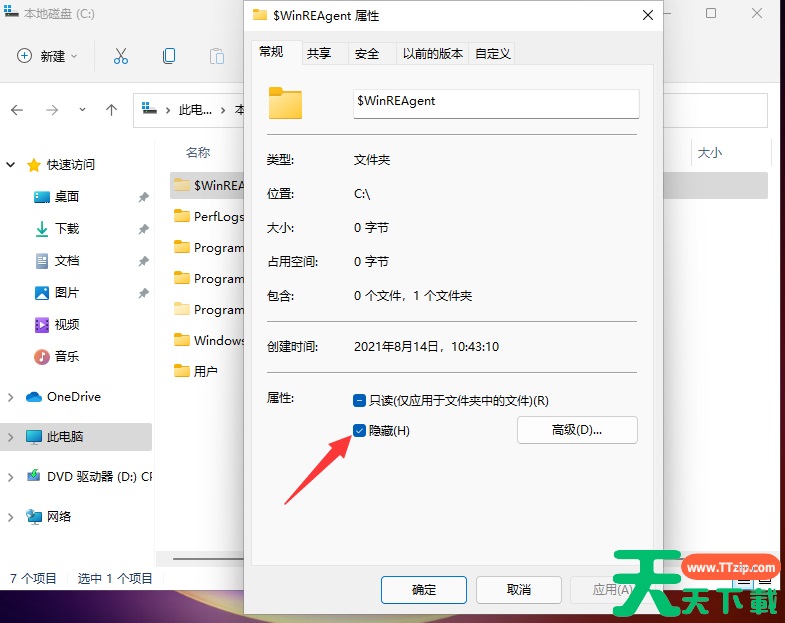The height and width of the screenshot is (623, 785).
Task: Click the This PC monitor icon
Action: click(x=34, y=437)
